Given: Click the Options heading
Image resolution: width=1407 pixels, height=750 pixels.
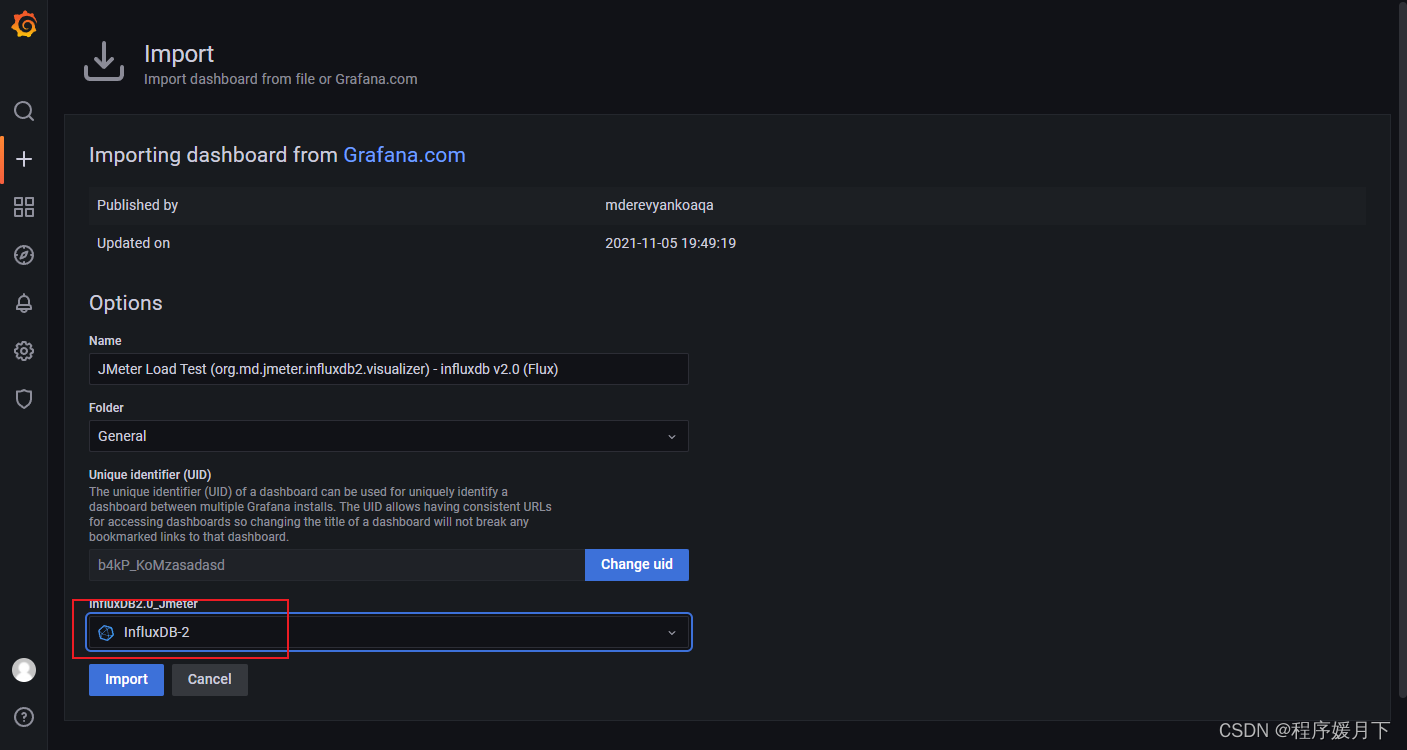Looking at the screenshot, I should [125, 303].
